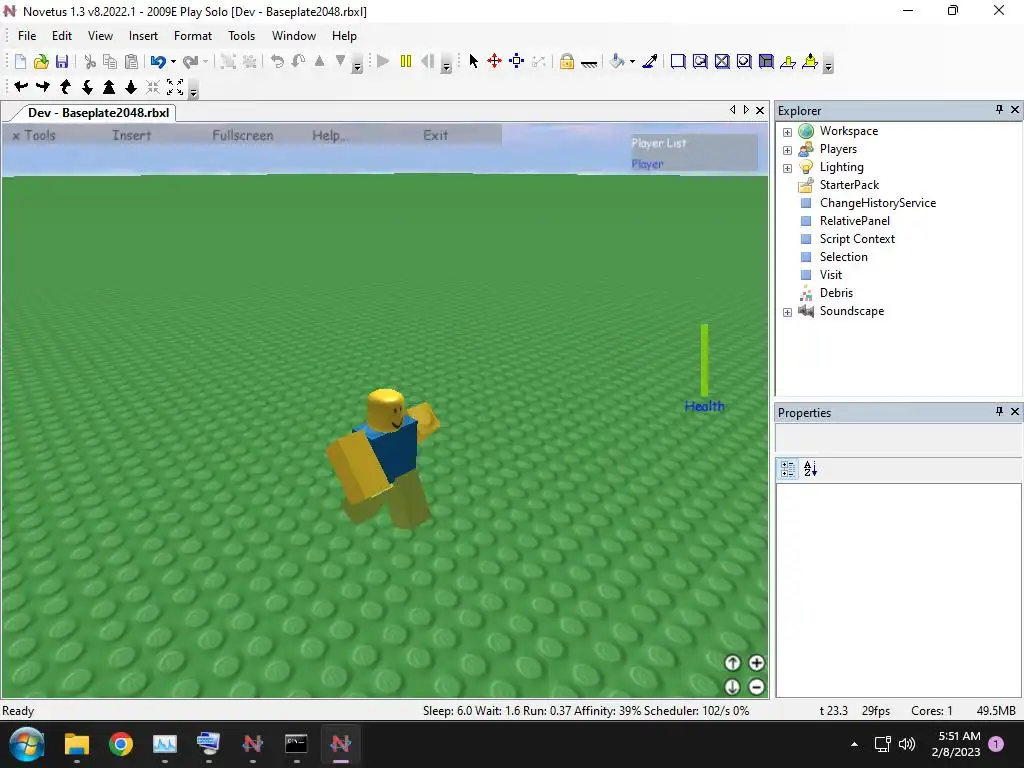
Task: Click in-game Fullscreen button
Action: click(x=242, y=135)
